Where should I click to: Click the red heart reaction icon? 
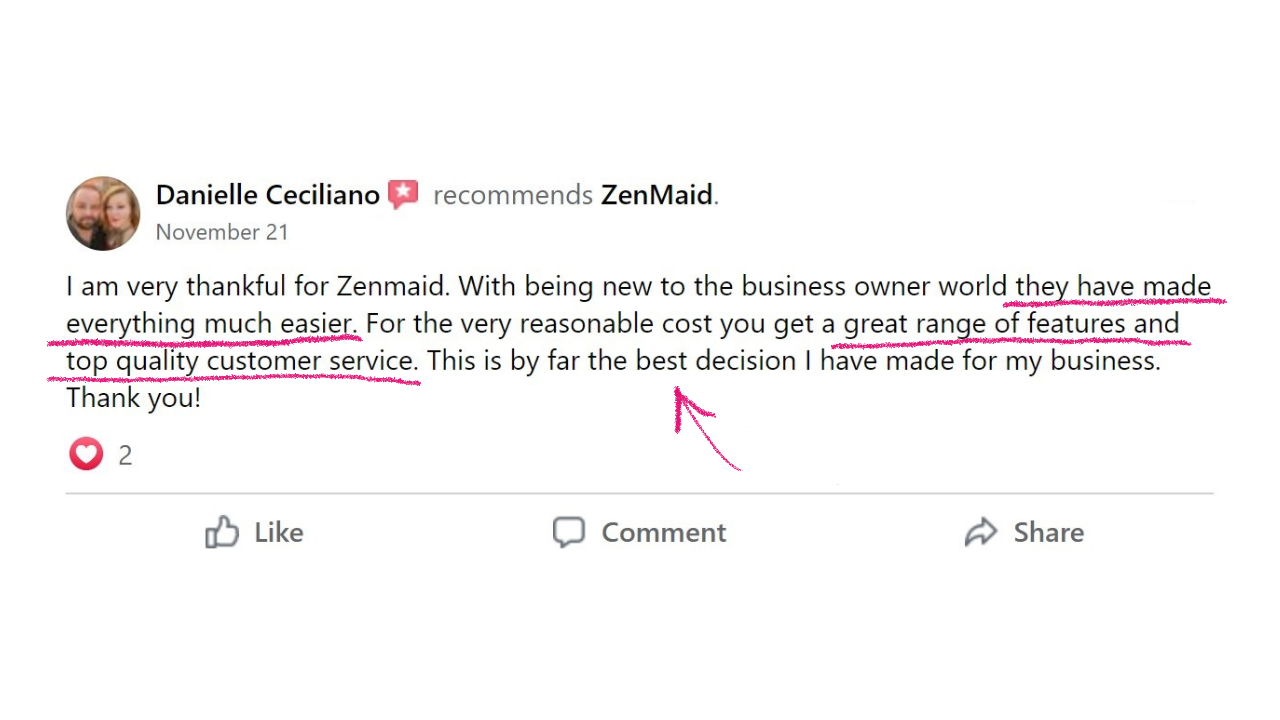pos(86,455)
